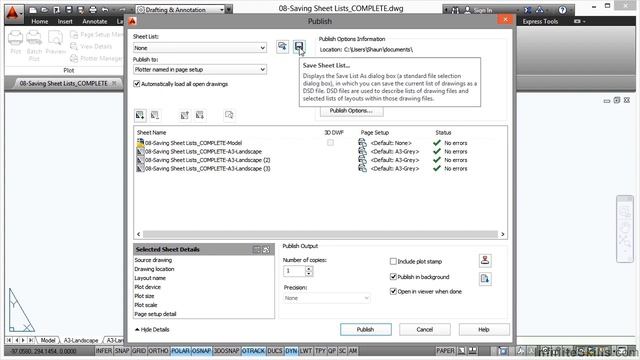Viewport: 640px width, 360px height.
Task: Click the second icon in Selected Sheet Details header
Action: click(266, 249)
